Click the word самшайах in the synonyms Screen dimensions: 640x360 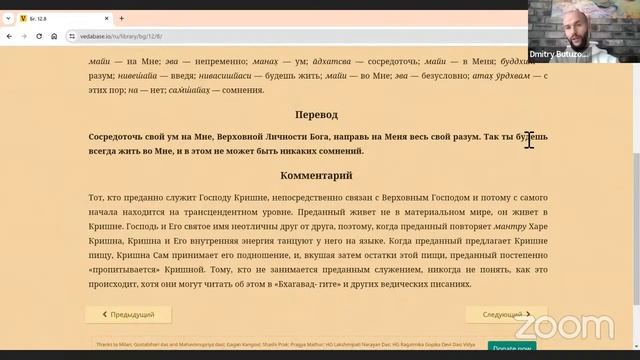click(x=189, y=90)
